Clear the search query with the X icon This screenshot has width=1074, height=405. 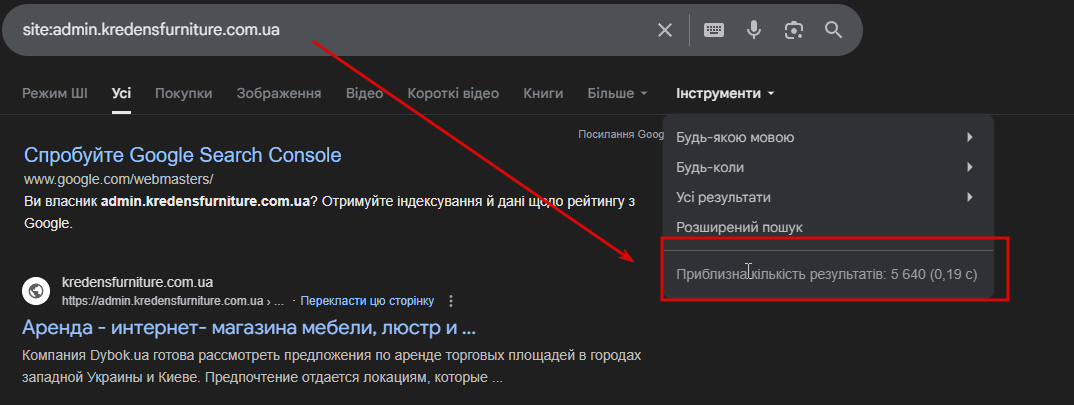pos(664,30)
